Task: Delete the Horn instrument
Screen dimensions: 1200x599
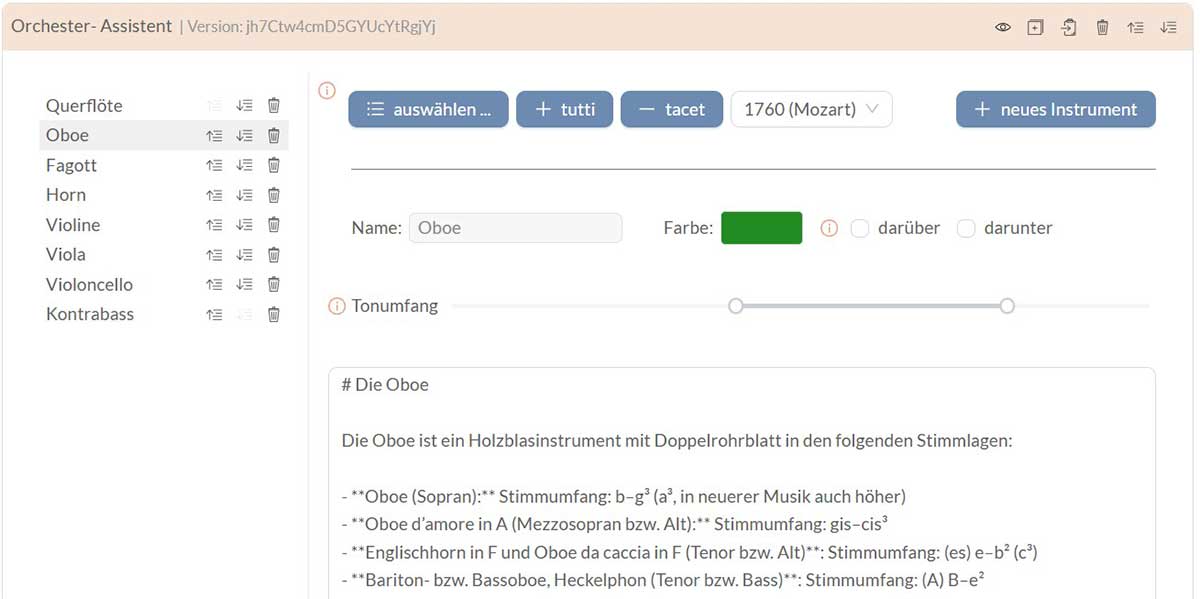Action: pyautogui.click(x=273, y=195)
